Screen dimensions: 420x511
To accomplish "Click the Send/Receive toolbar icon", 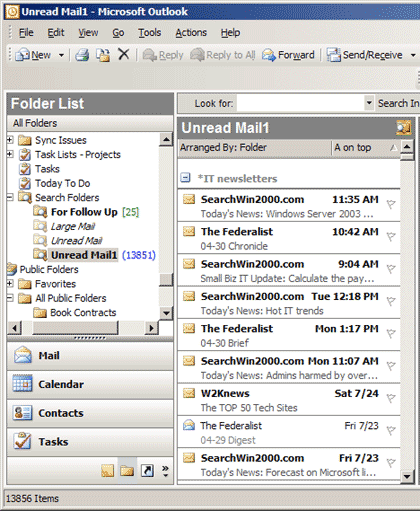I will pos(333,55).
